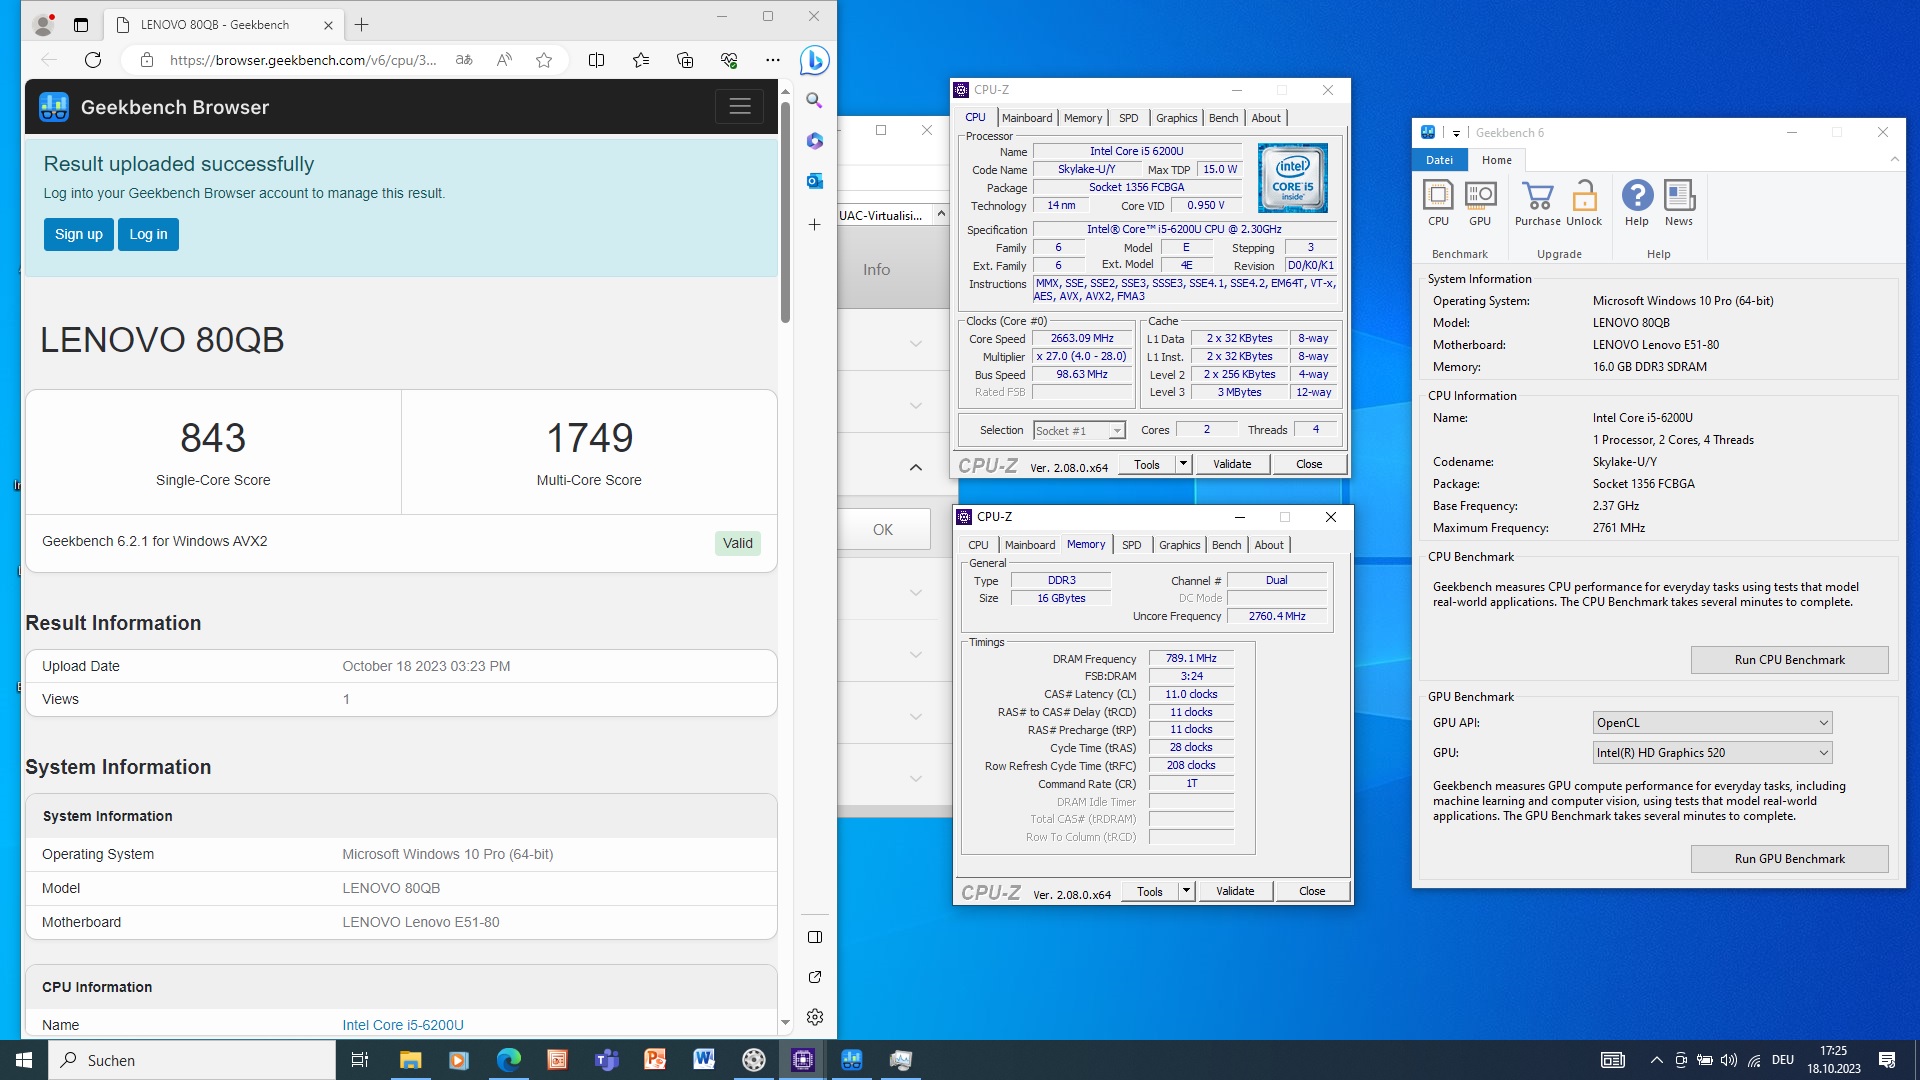
Task: Open Help in the Geekbench 6 ribbon
Action: pos(1637,203)
